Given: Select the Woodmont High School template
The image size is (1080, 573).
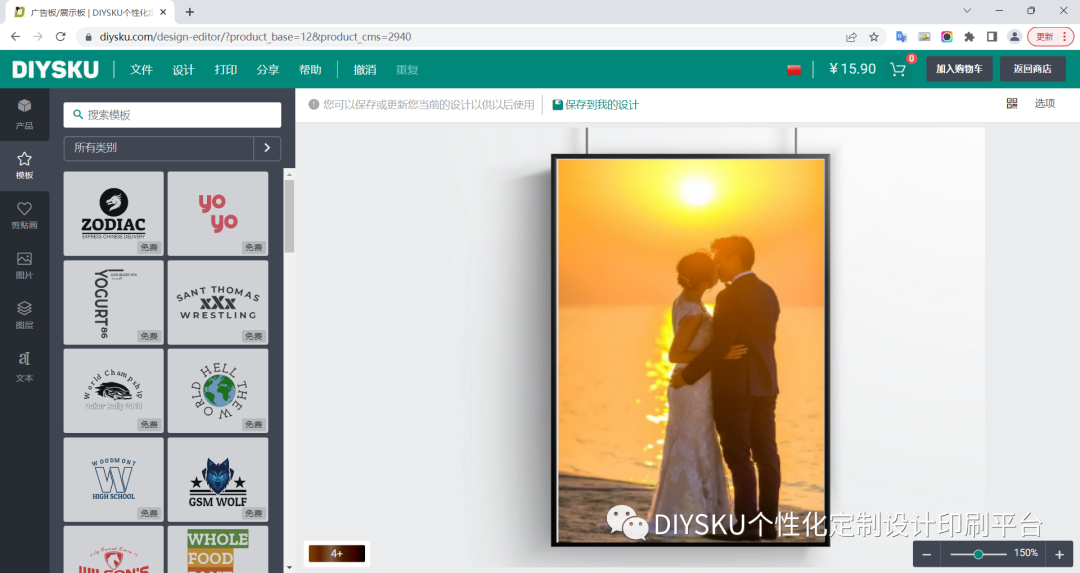Looking at the screenshot, I should click(114, 479).
